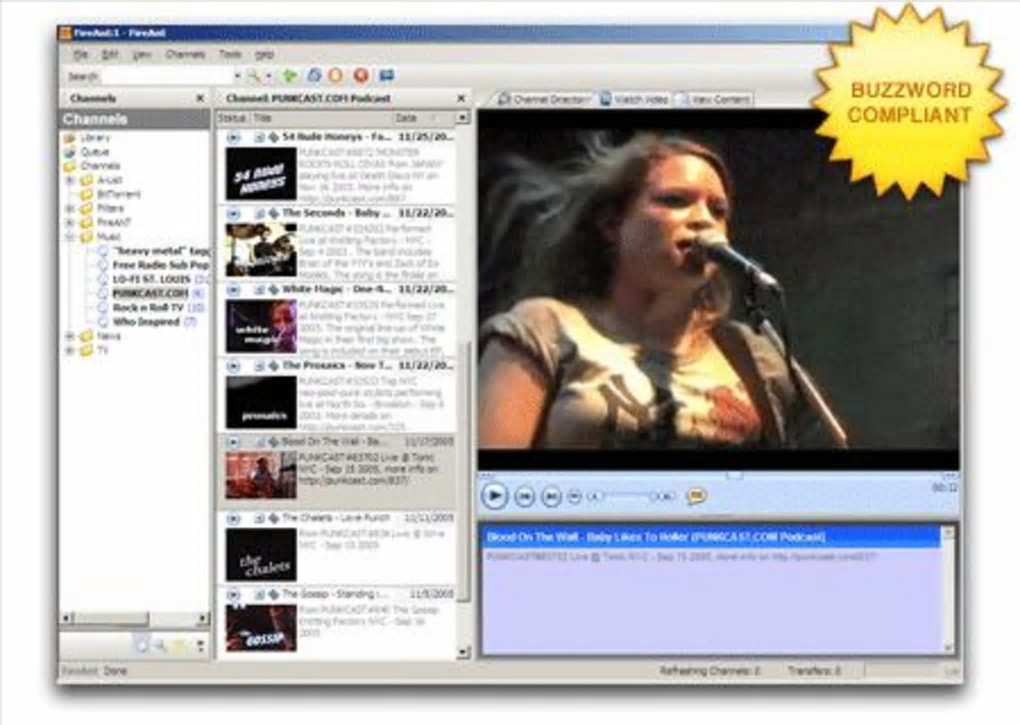Select the Rock n Roll TV channel
1020x725 pixels.
click(149, 308)
